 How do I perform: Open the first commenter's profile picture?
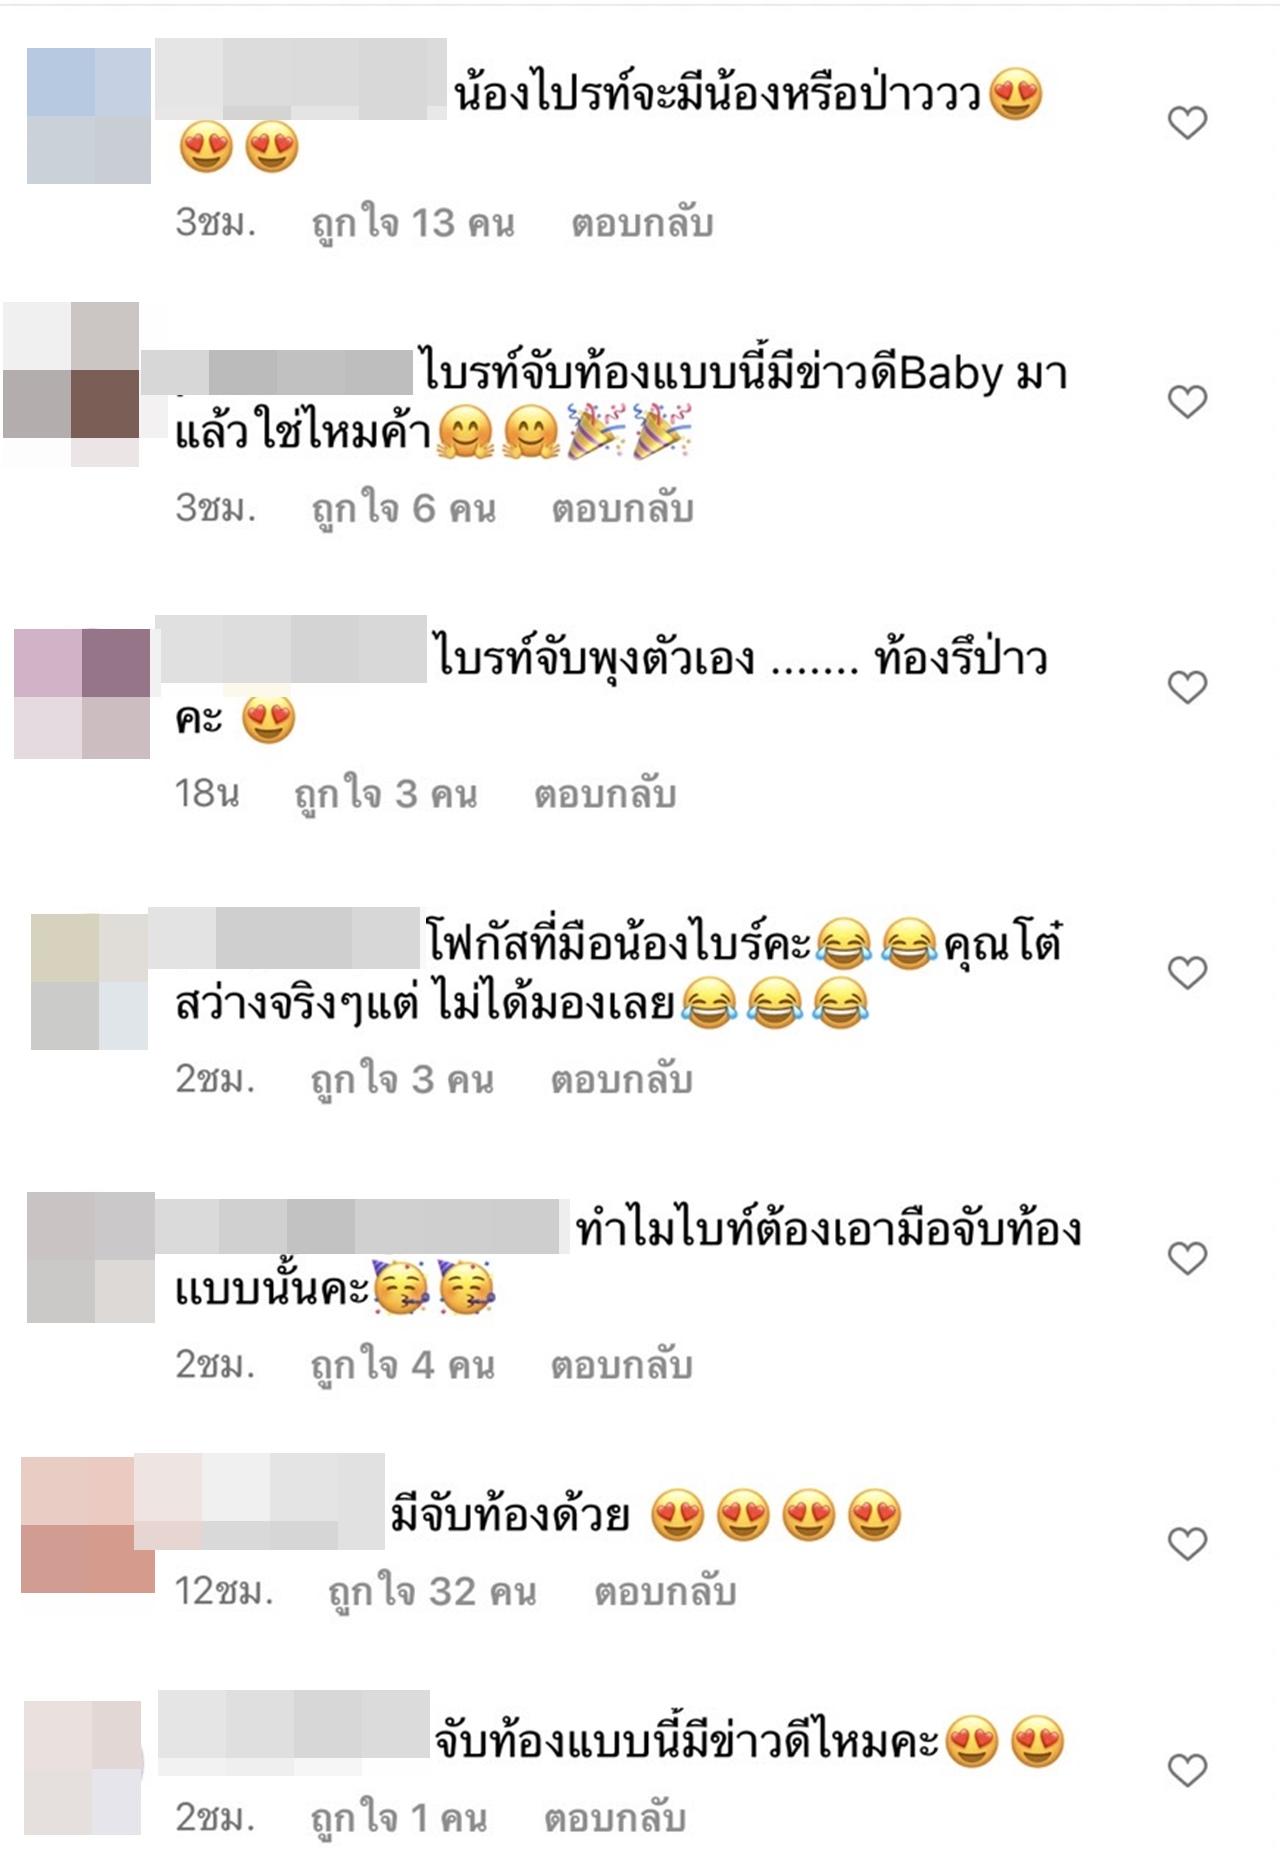point(89,116)
